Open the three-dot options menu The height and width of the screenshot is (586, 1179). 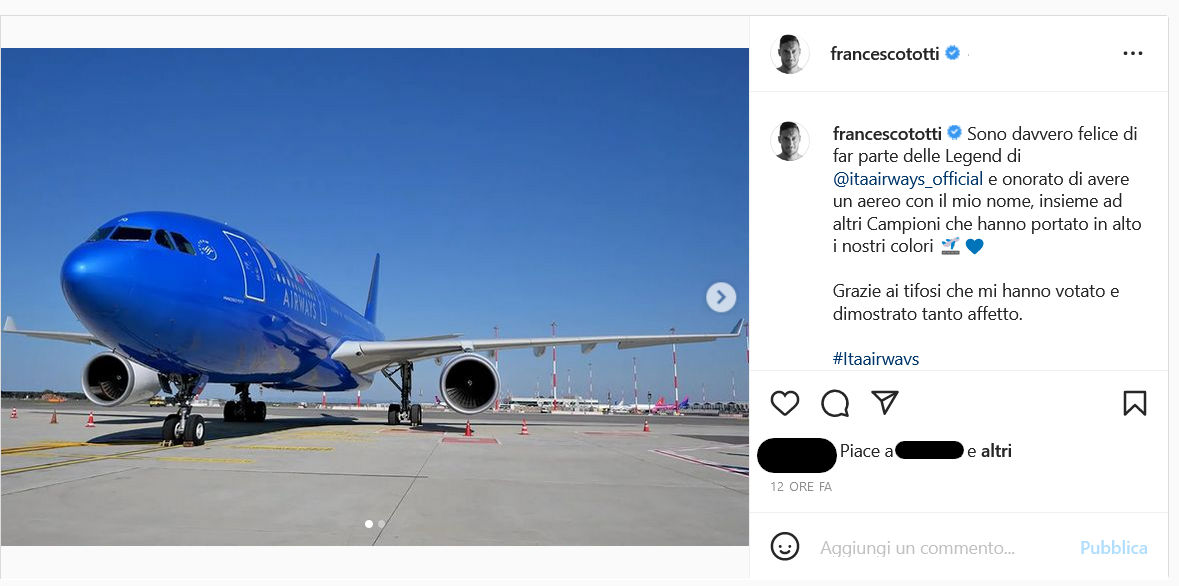tap(1132, 54)
